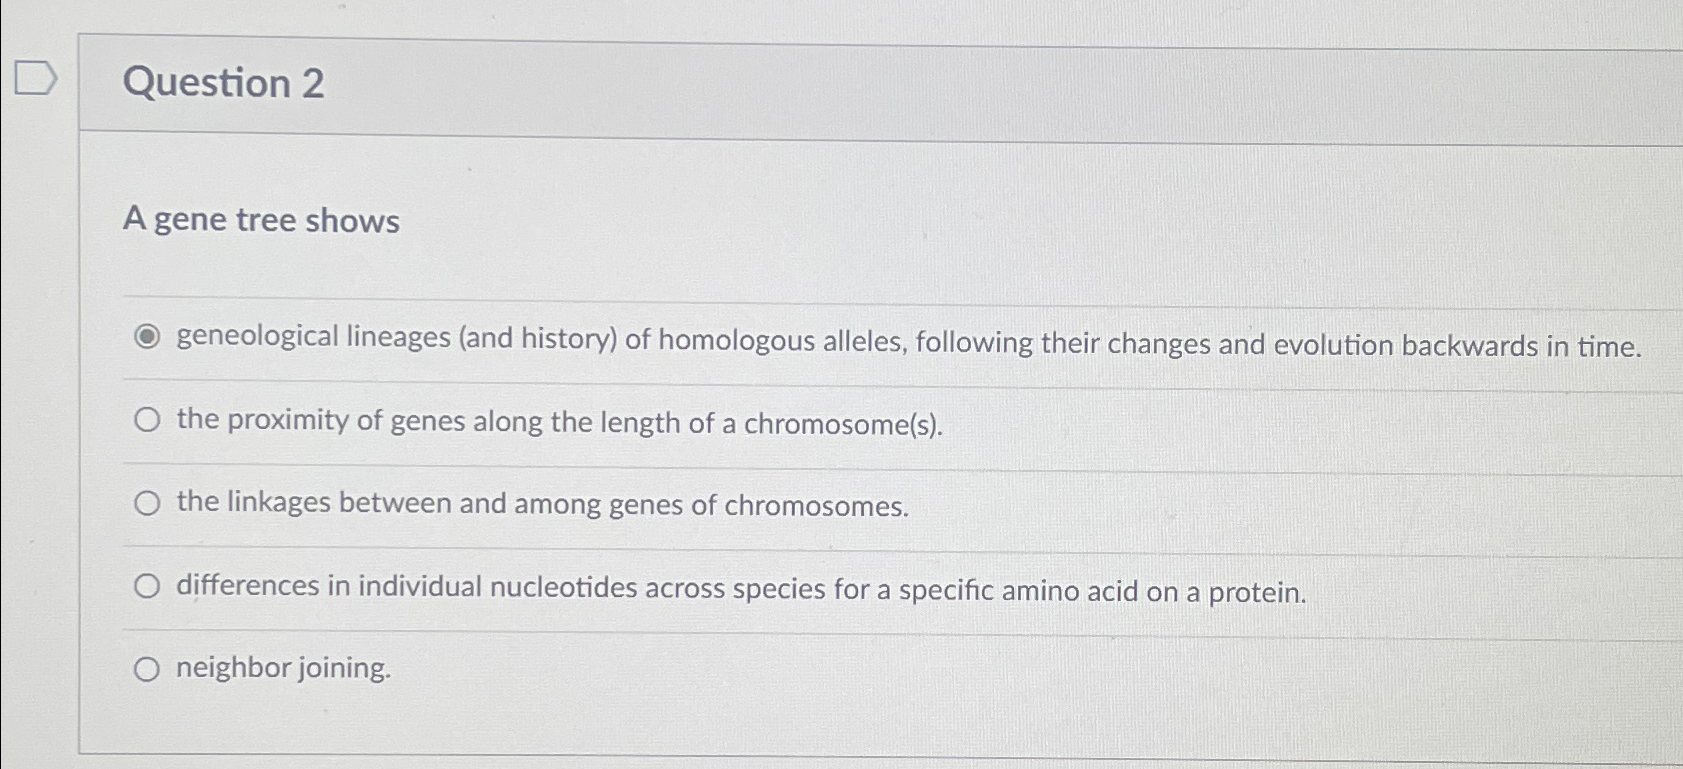This screenshot has height=769, width=1683.
Task: Click the circle icon next to neighbor joining
Action: click(x=146, y=668)
